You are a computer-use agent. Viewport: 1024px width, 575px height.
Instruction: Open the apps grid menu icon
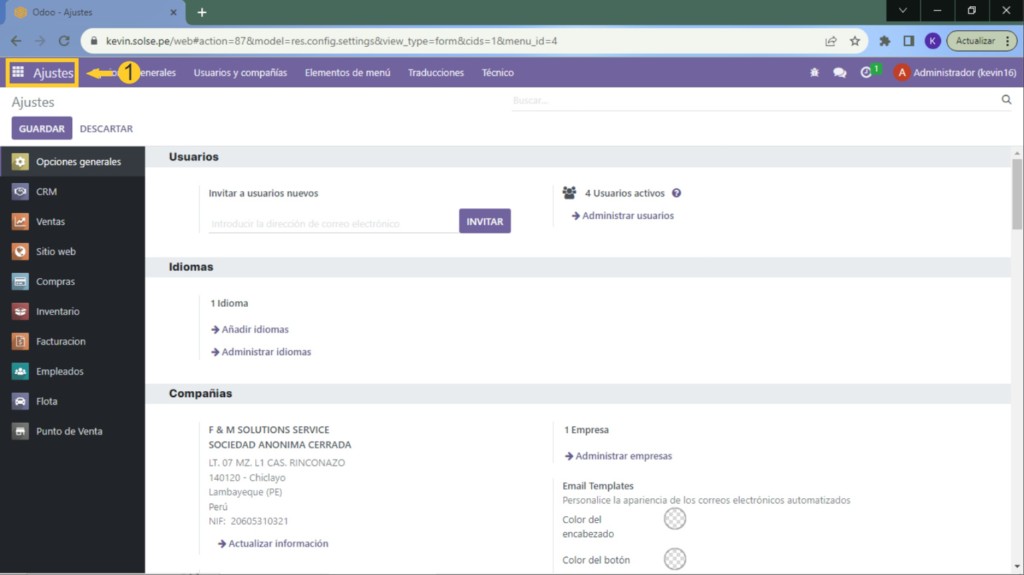pos(18,73)
